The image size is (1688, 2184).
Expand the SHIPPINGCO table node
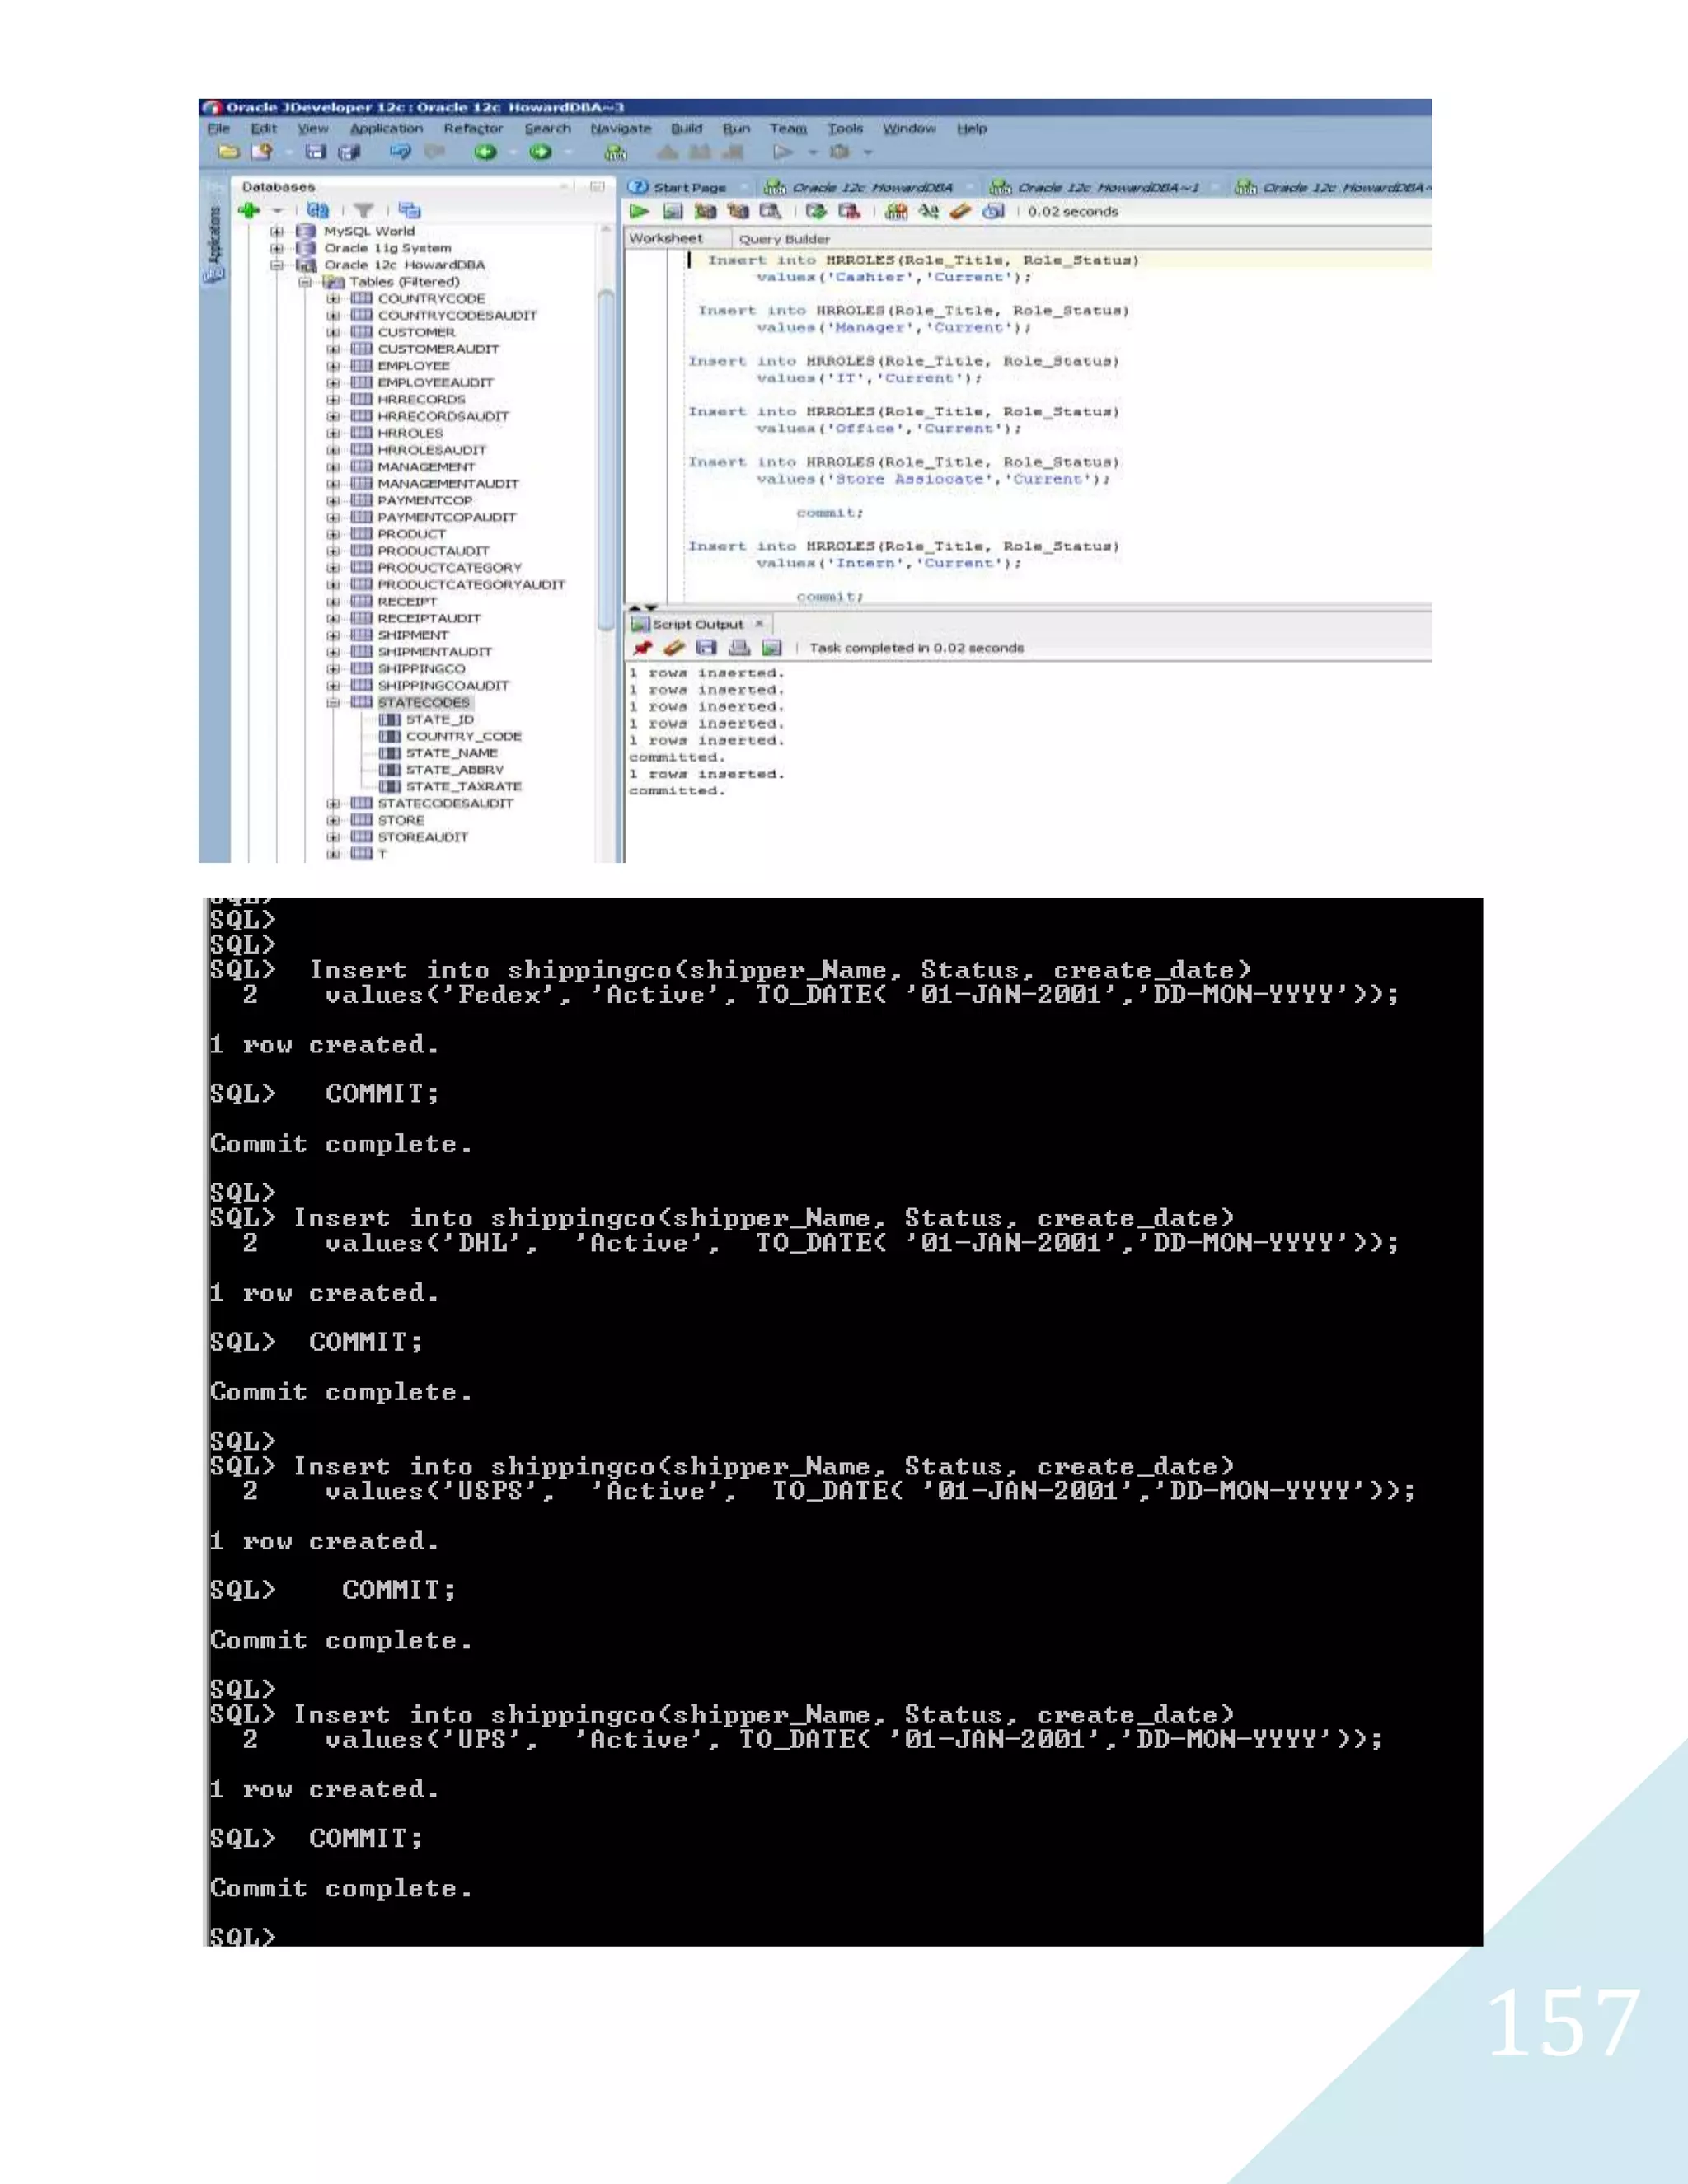click(333, 669)
